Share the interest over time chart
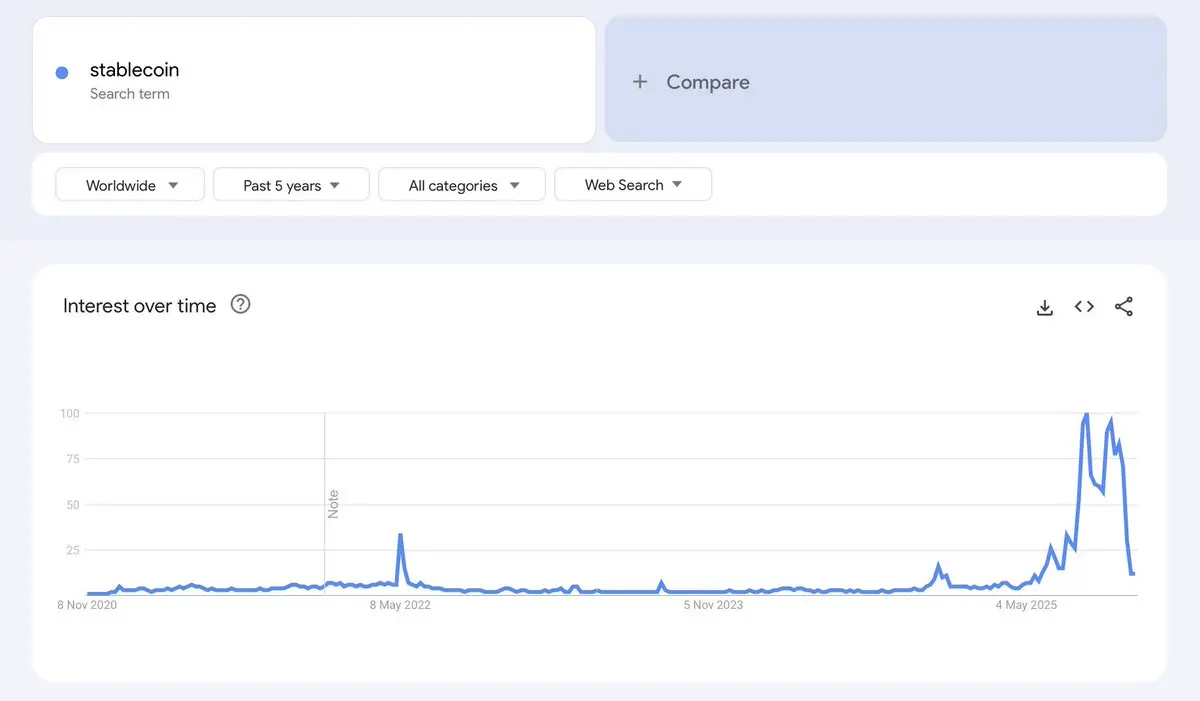 click(1124, 307)
